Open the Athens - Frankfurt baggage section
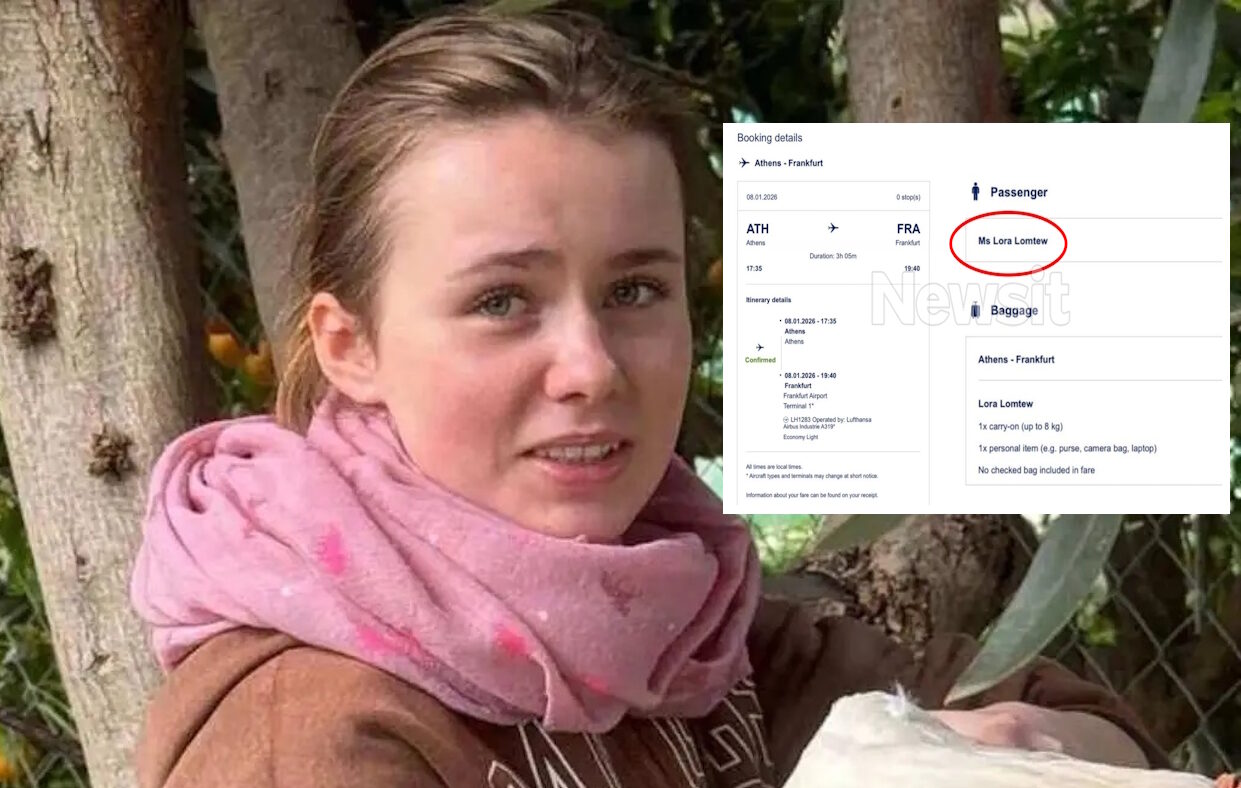The height and width of the screenshot is (788, 1241). [x=1016, y=359]
